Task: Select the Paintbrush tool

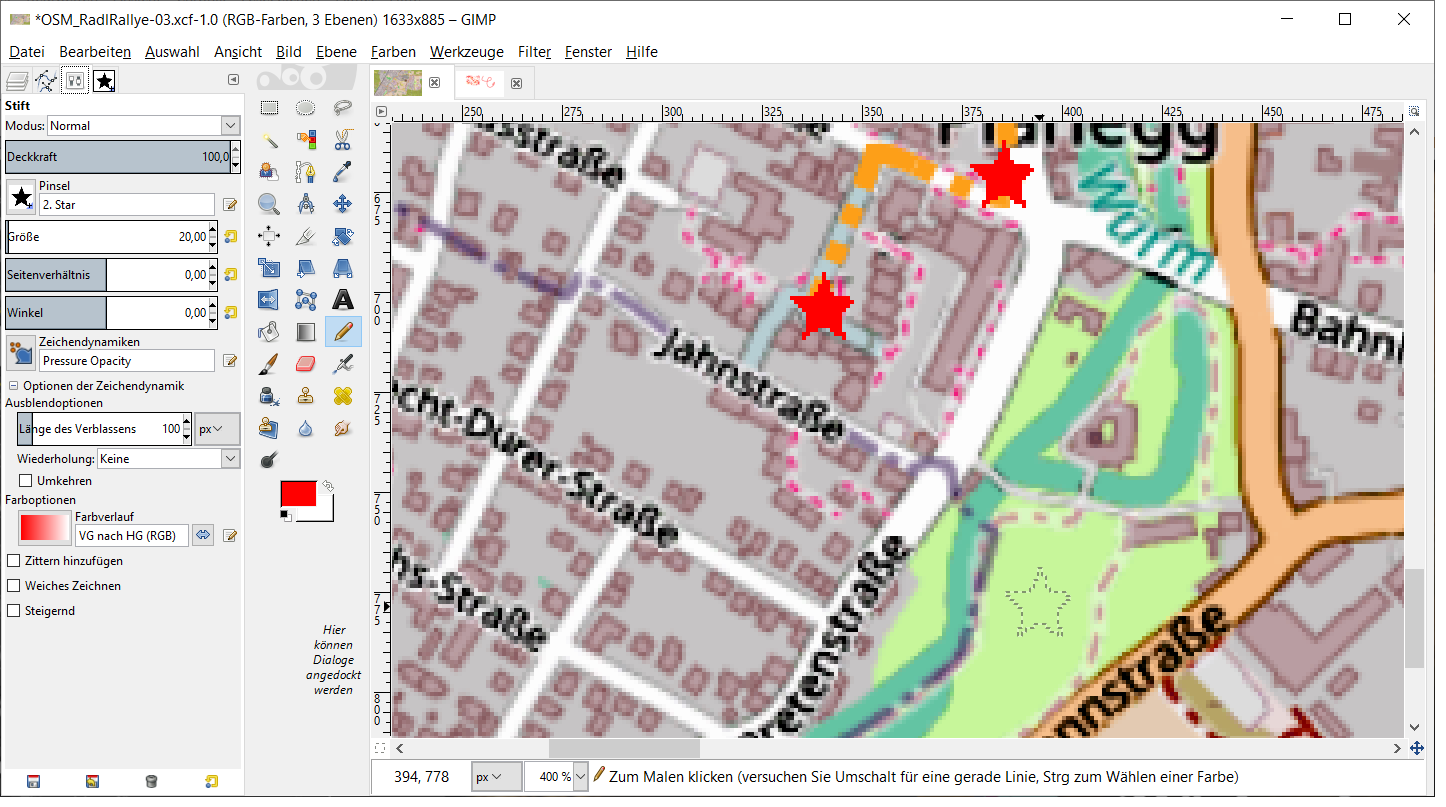Action: pyautogui.click(x=269, y=364)
